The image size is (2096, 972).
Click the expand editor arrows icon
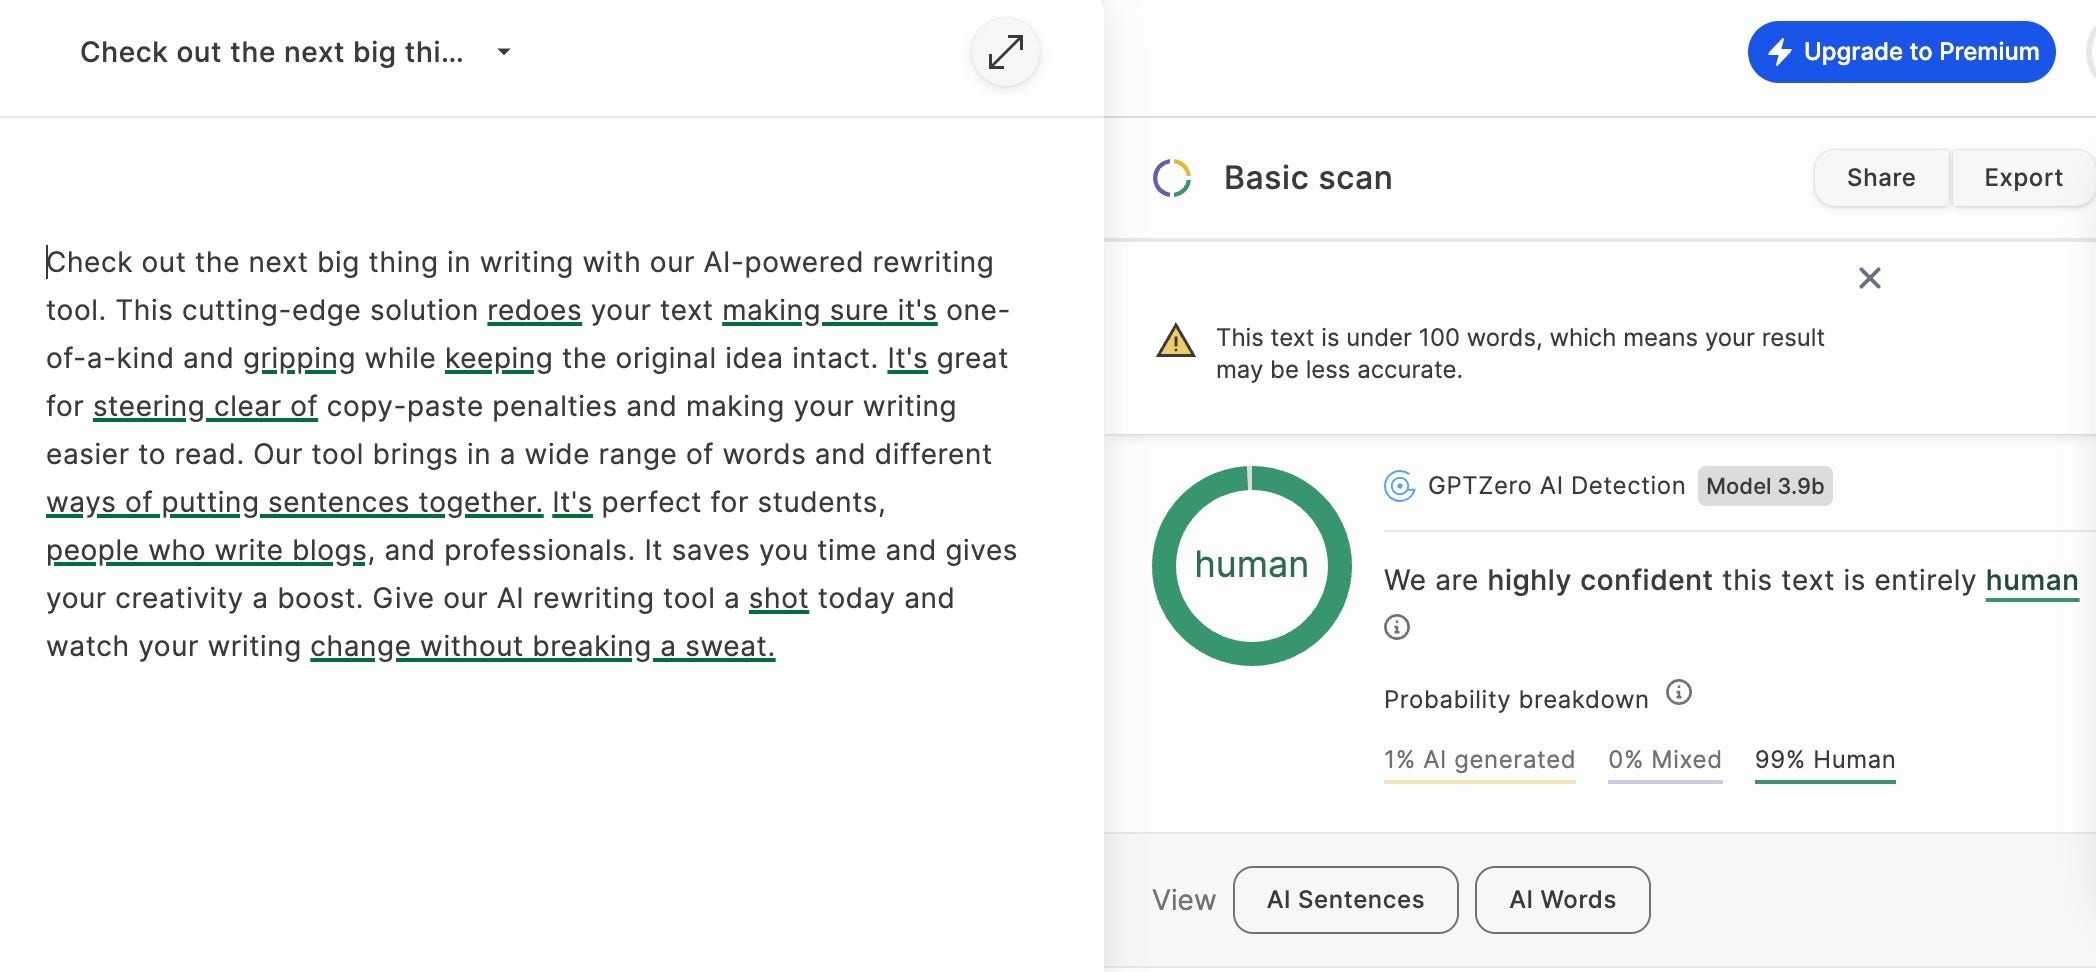point(1005,52)
